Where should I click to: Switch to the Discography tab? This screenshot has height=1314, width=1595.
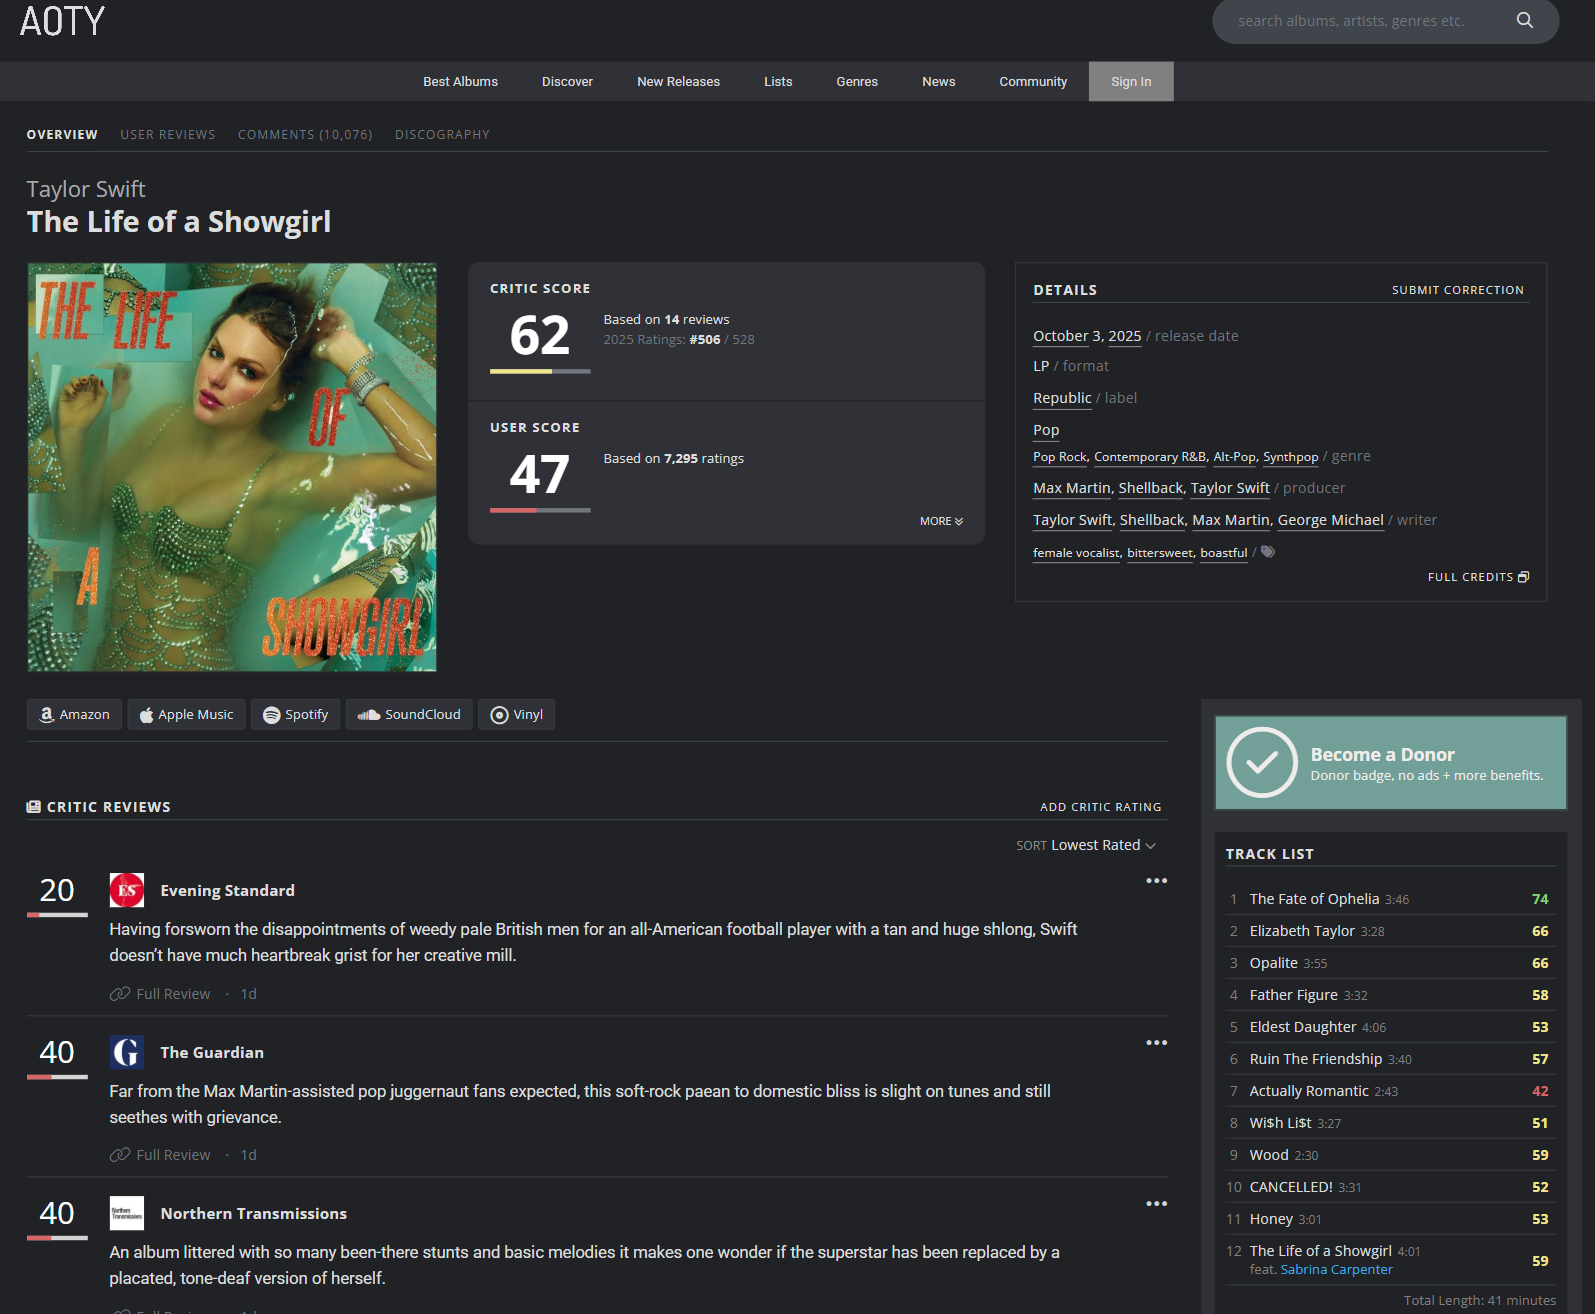click(442, 135)
